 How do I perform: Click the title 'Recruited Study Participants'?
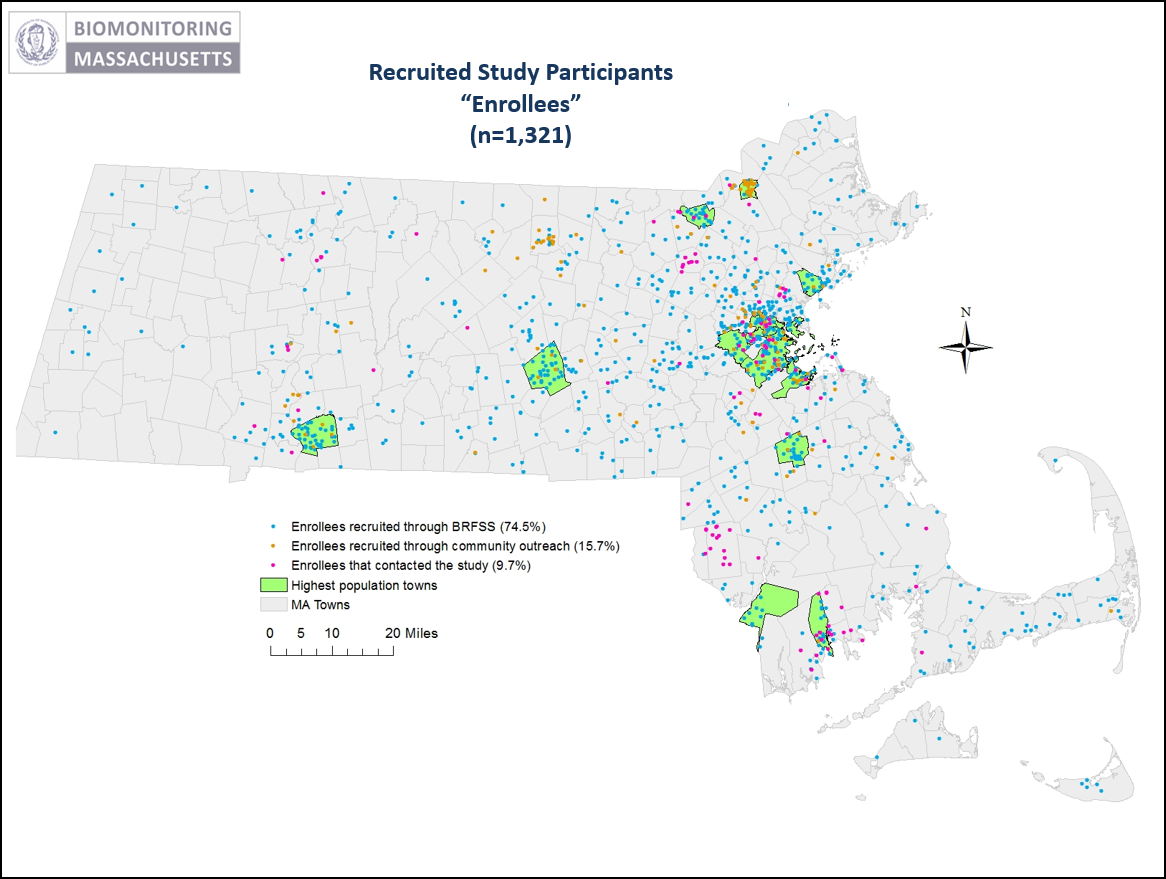pos(521,72)
